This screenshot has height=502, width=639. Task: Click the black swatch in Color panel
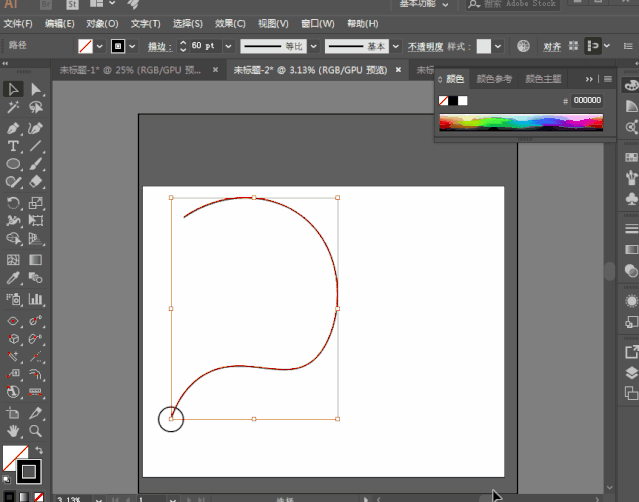point(453,101)
